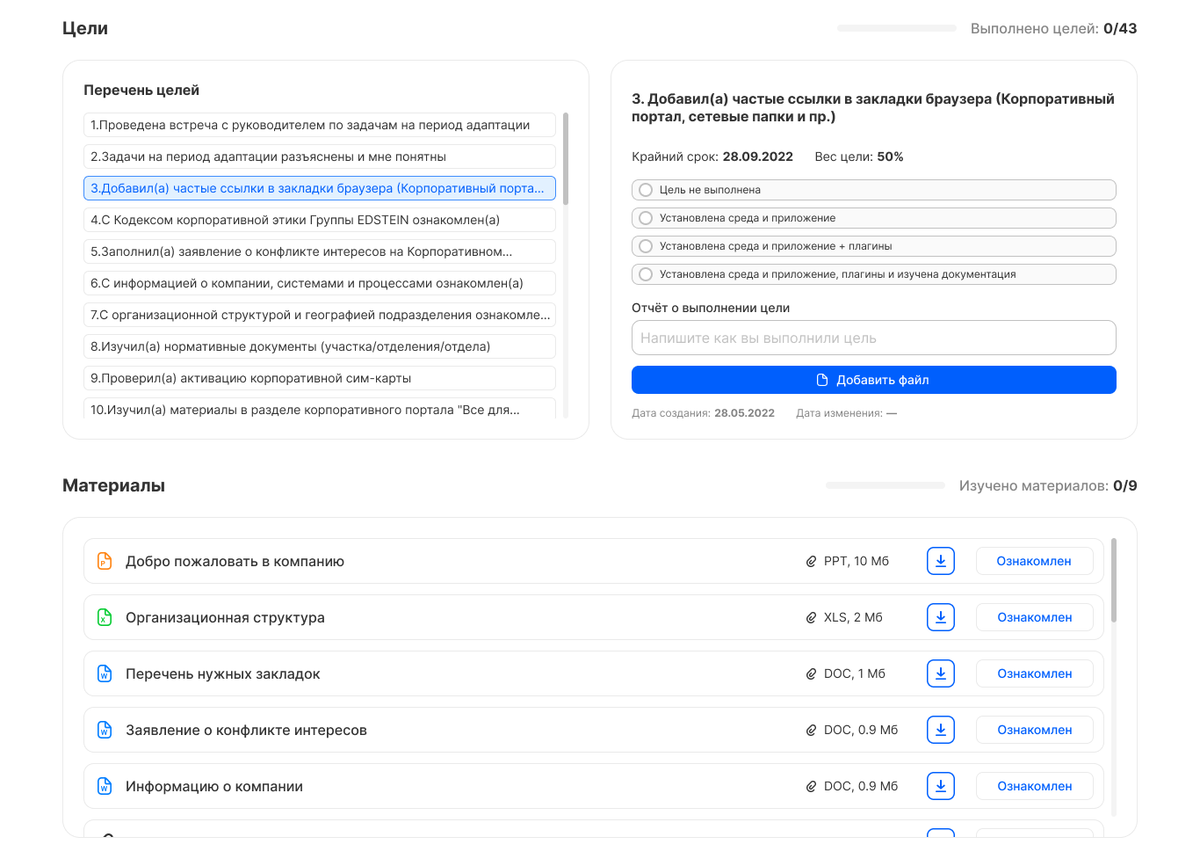Click deadline text '28.09.2022'

pos(758,157)
